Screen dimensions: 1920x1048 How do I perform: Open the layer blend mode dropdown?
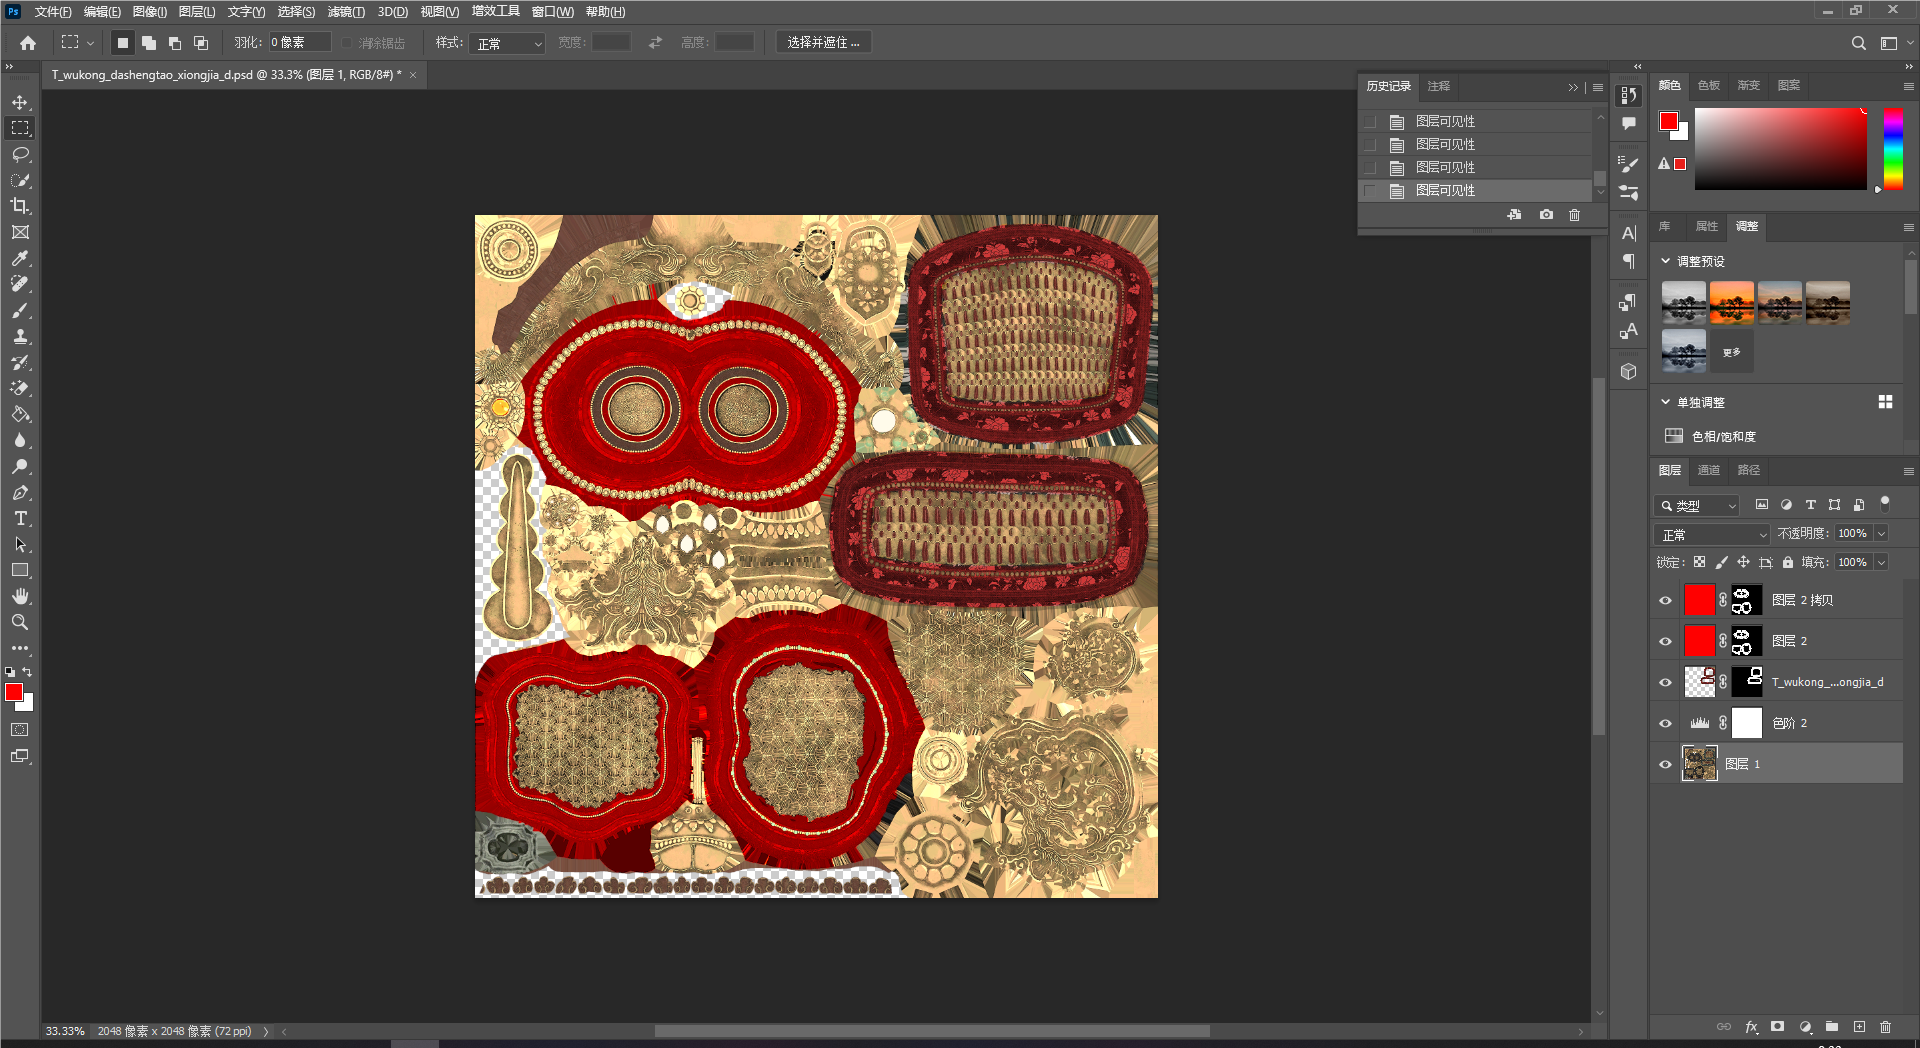[x=1712, y=534]
